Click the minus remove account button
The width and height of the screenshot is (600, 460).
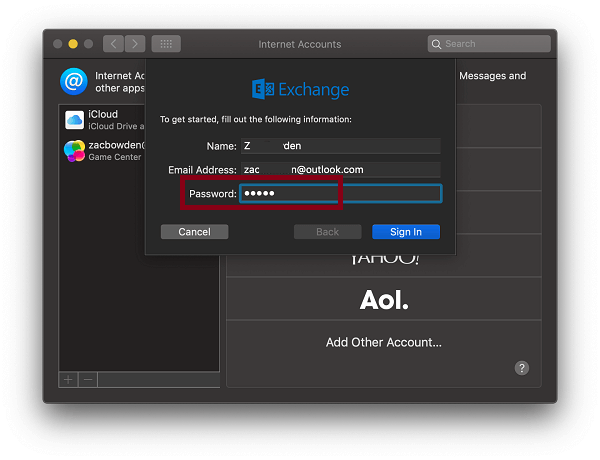click(88, 380)
